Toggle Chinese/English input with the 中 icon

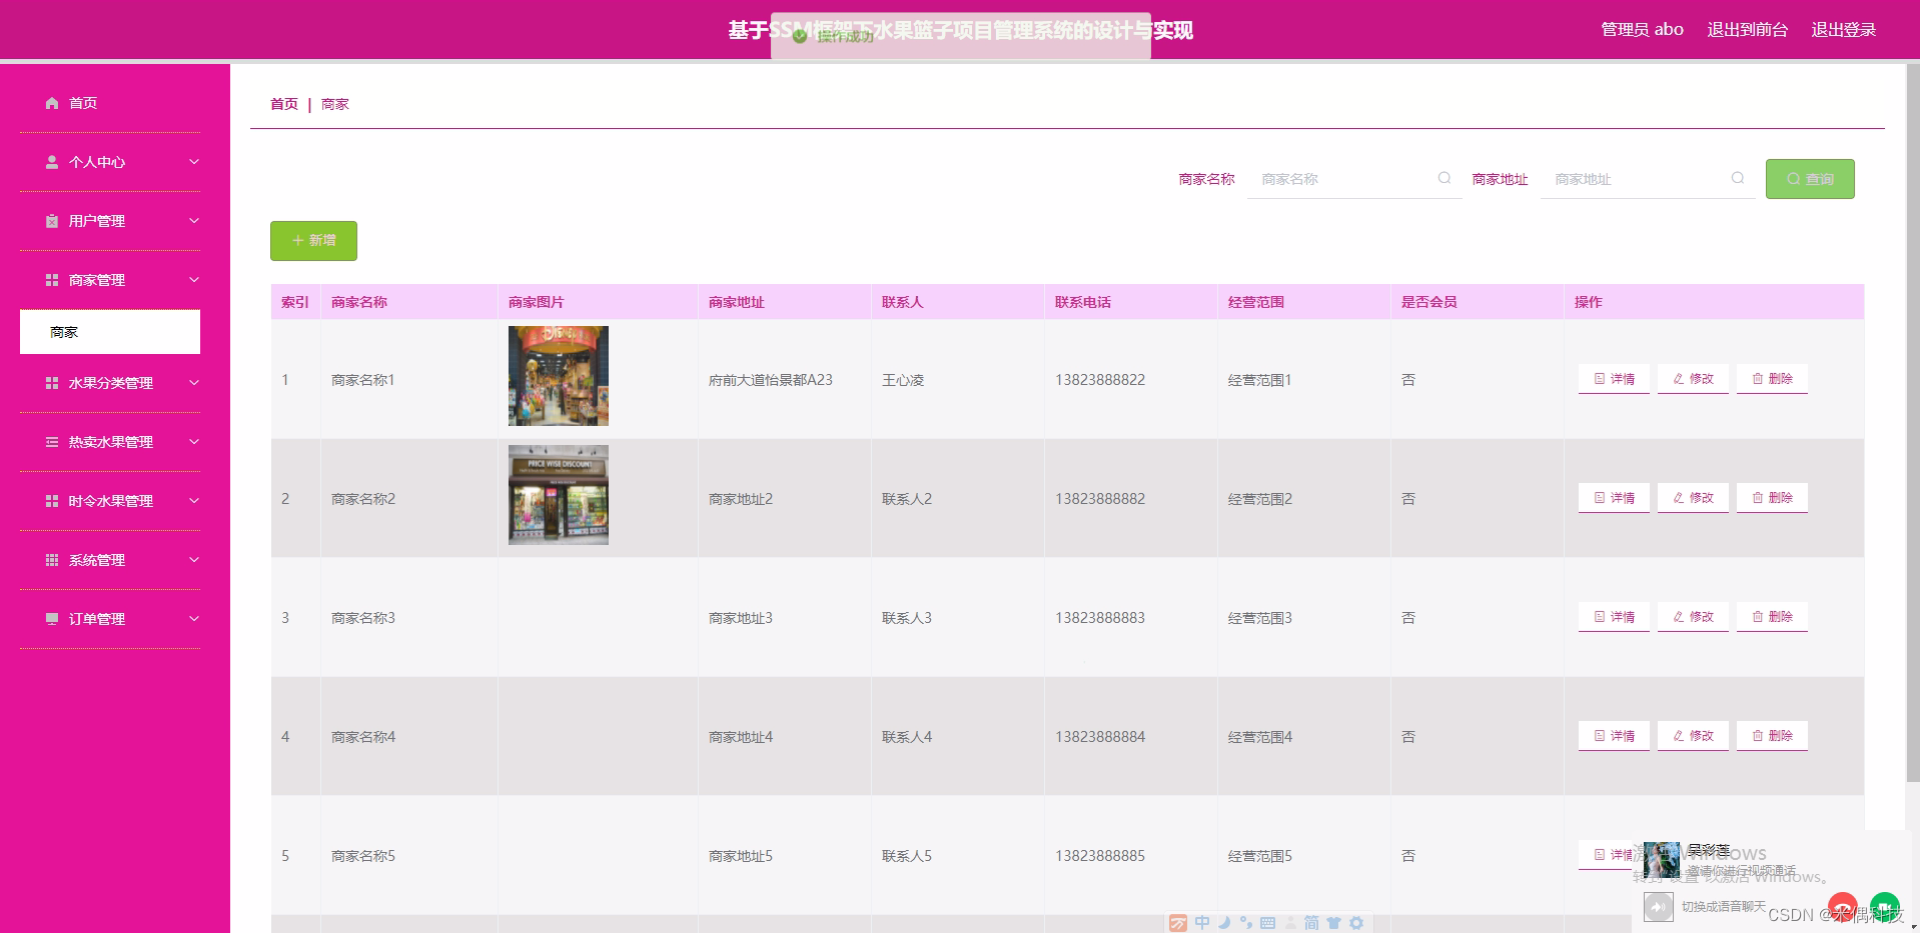point(1202,923)
